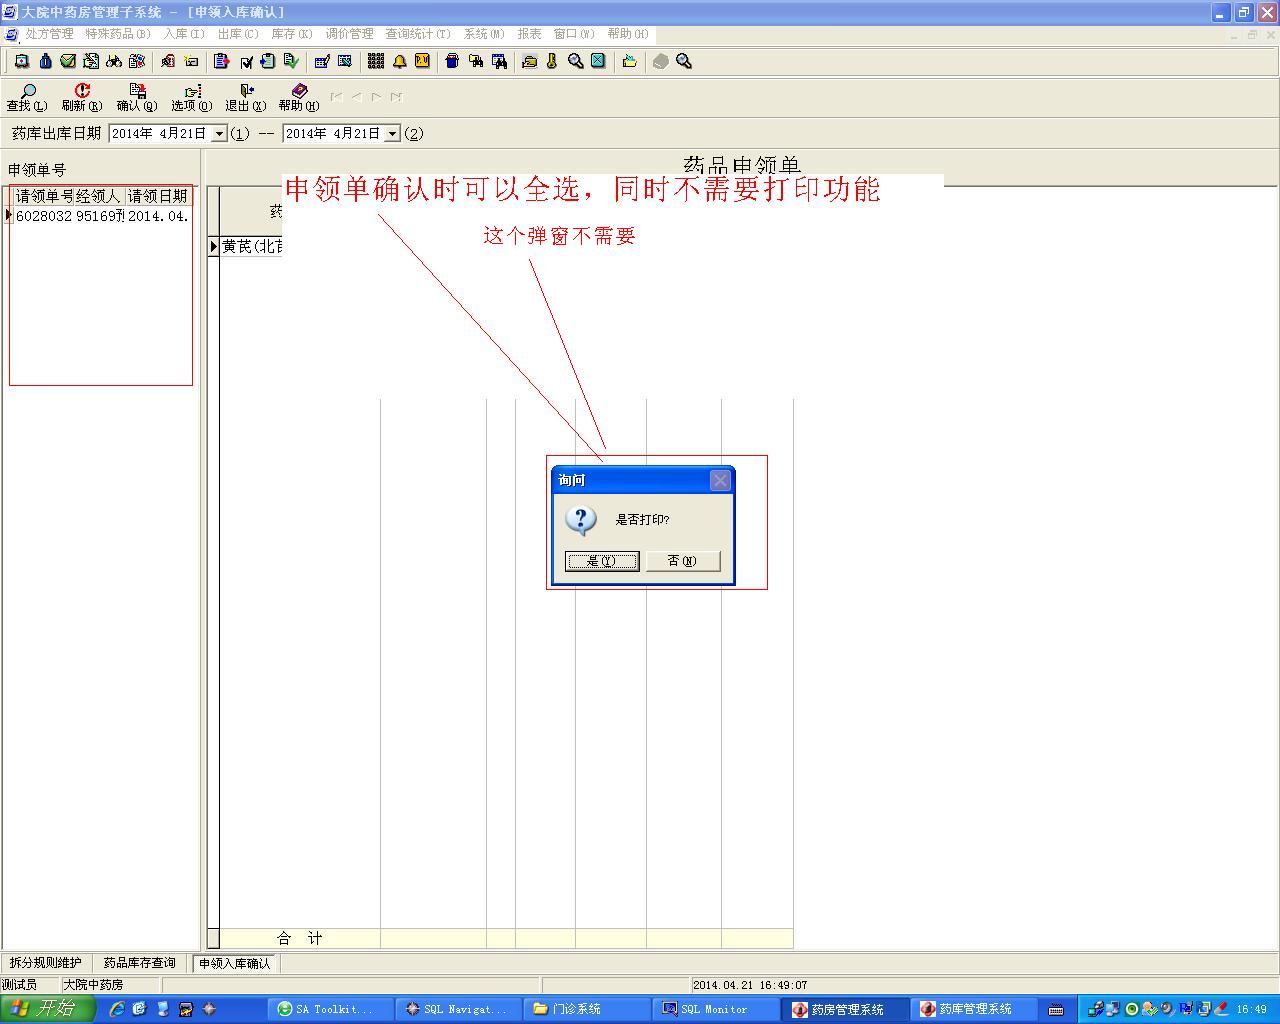
Task: Click the magnifier icon right of the thermometer
Action: click(x=575, y=61)
